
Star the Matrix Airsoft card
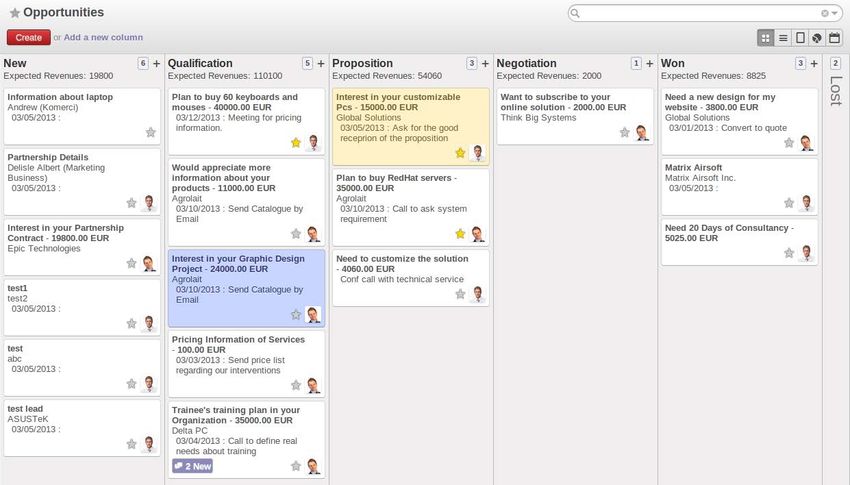(x=789, y=203)
